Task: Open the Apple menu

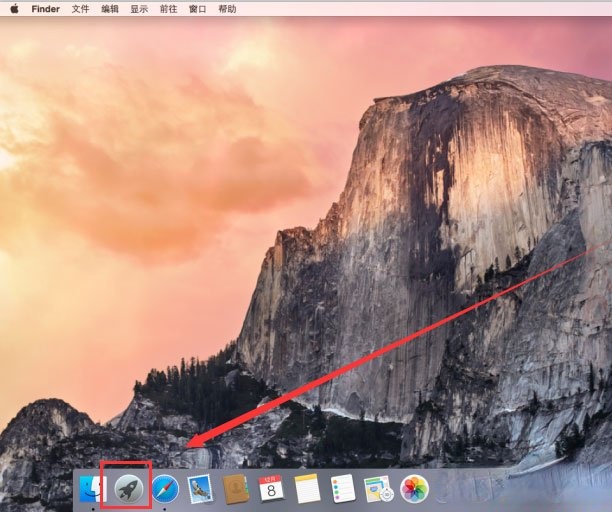Action: click(x=14, y=8)
